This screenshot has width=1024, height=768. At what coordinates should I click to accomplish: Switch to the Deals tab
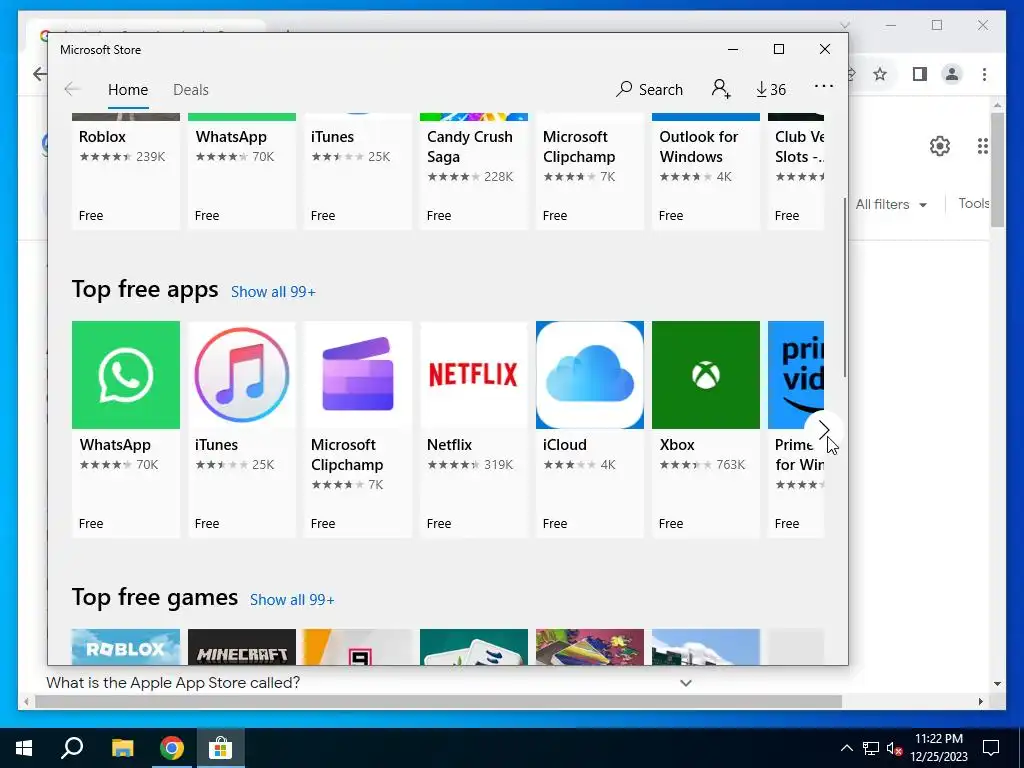point(191,89)
